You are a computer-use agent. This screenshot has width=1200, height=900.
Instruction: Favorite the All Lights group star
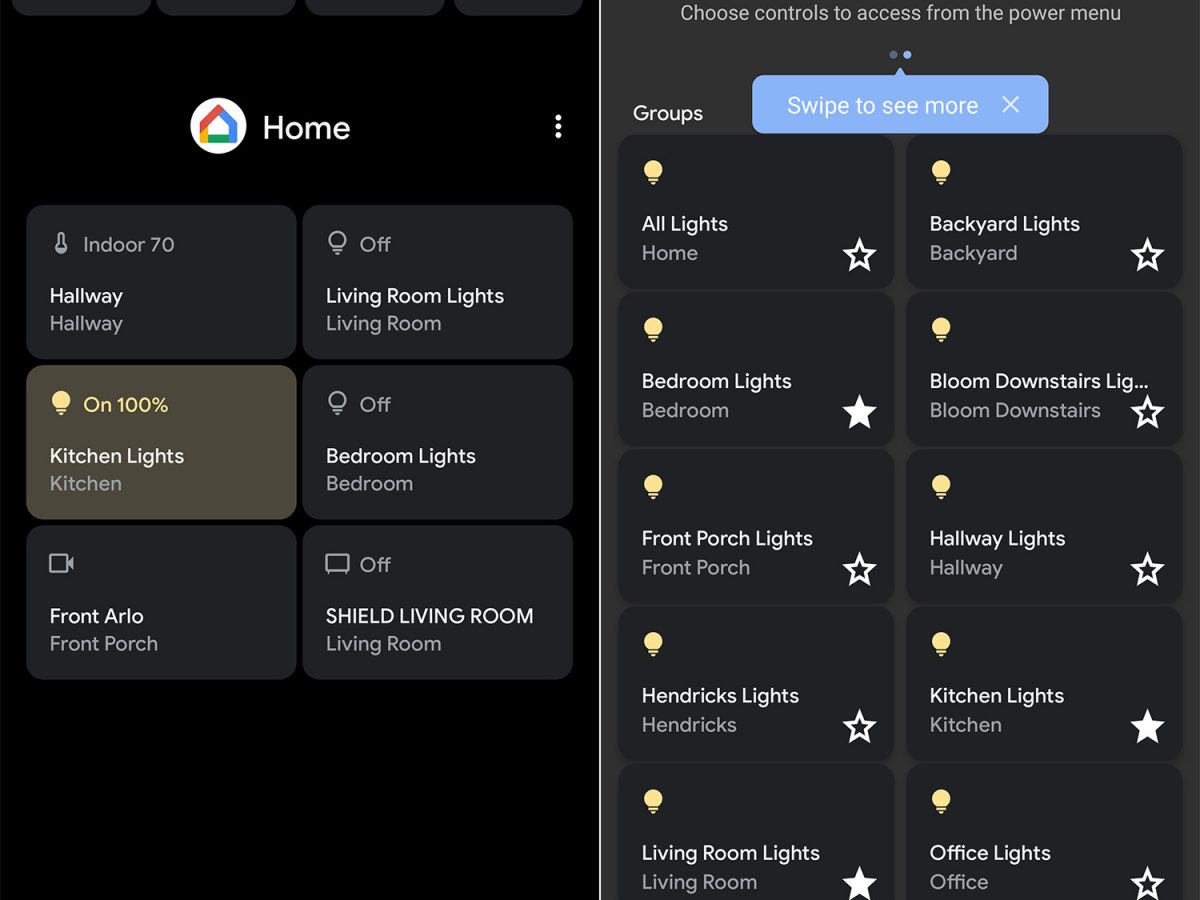point(859,255)
